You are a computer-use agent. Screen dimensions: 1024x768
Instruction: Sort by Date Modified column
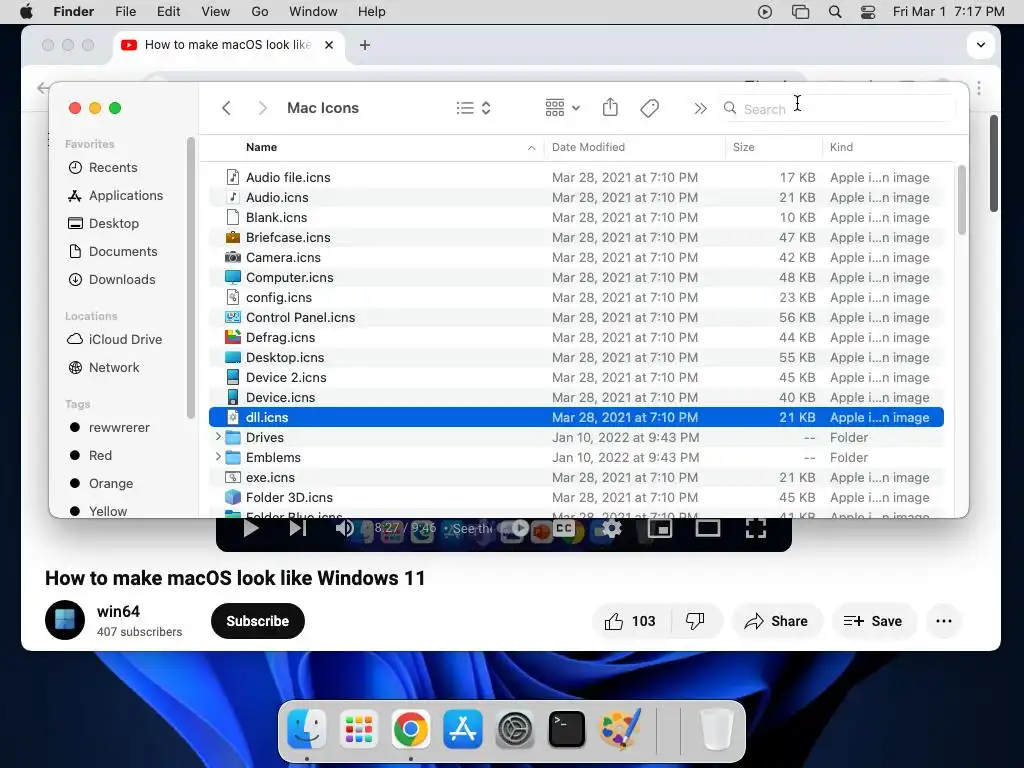(588, 147)
